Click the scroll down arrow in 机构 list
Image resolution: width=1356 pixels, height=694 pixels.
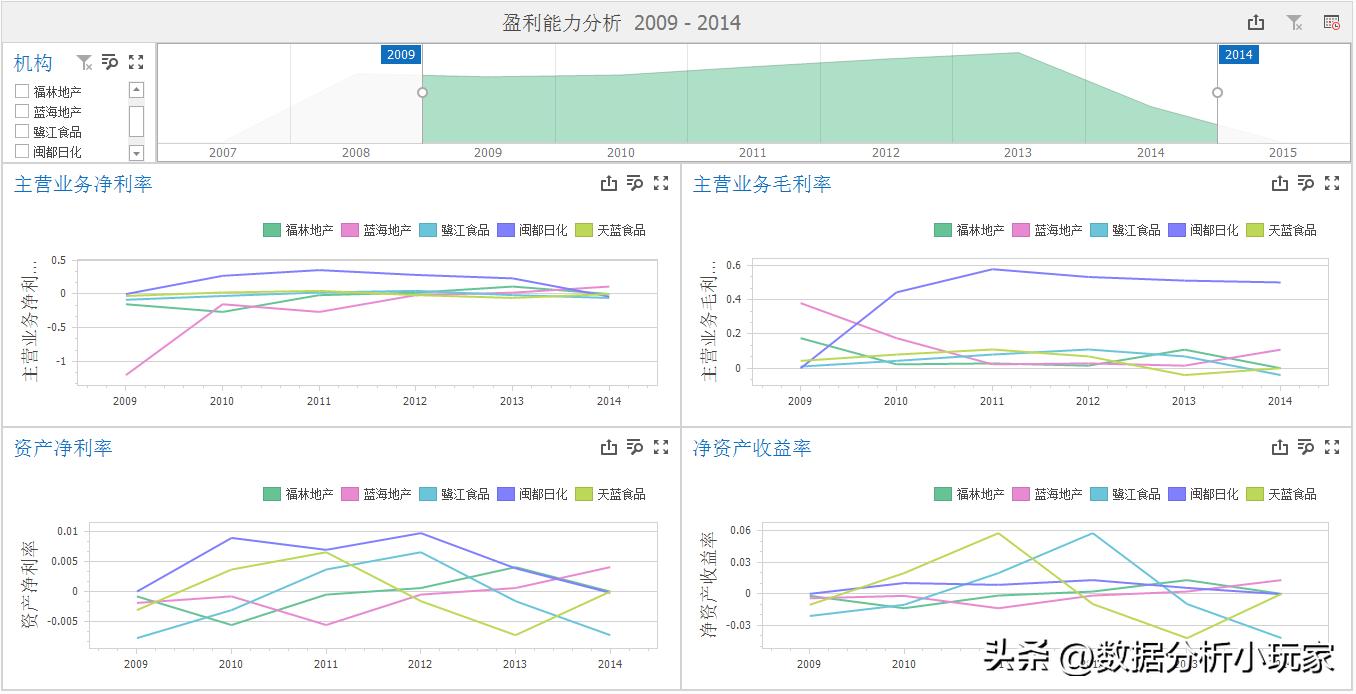tap(135, 151)
